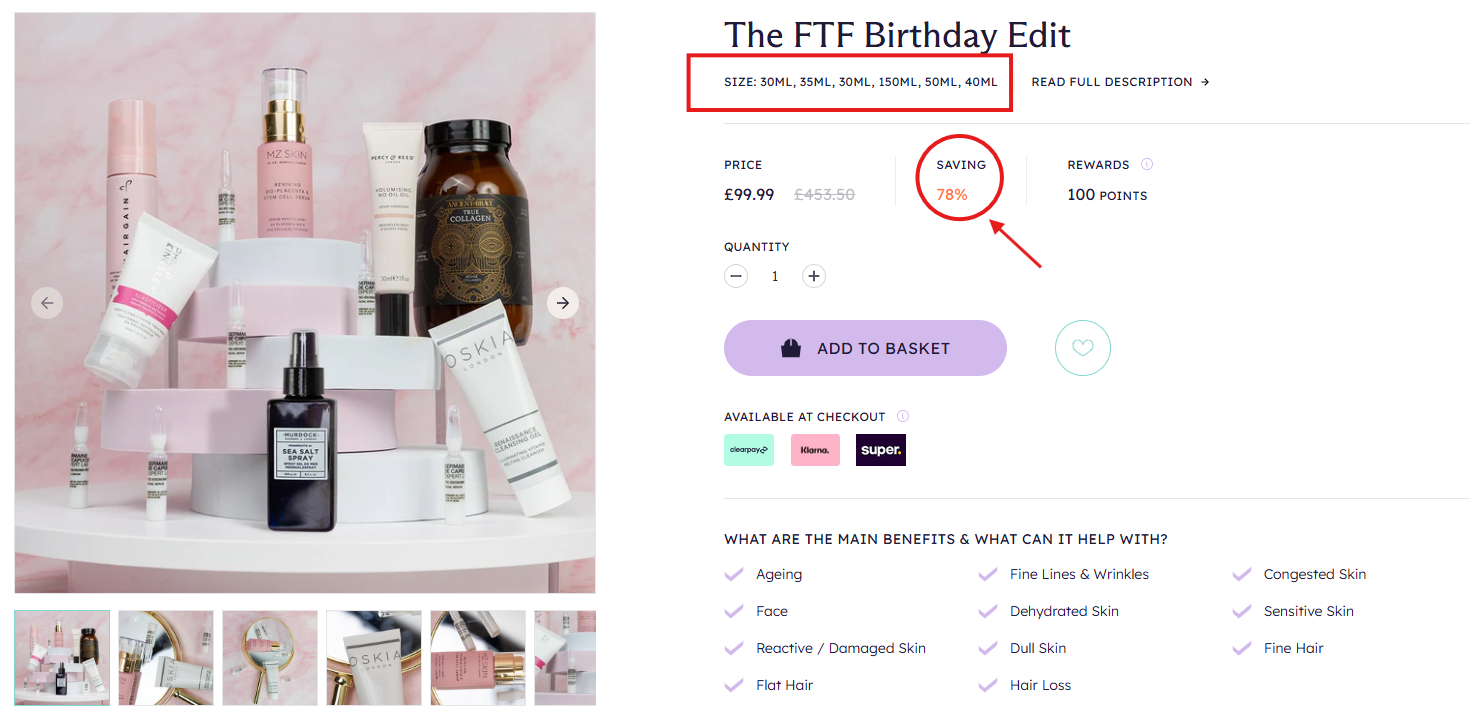Click the Super payment logo
Screen dimensions: 1477x714
point(881,450)
